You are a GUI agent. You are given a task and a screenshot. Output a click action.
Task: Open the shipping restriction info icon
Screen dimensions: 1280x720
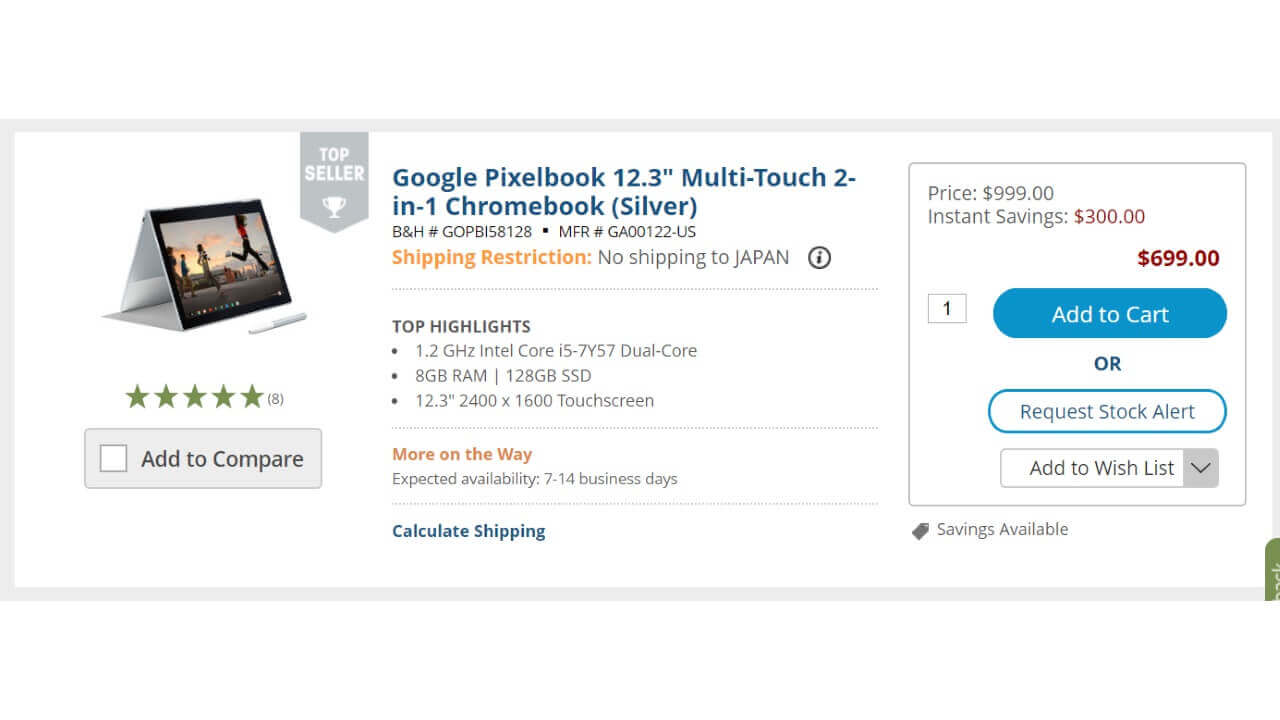(x=819, y=258)
